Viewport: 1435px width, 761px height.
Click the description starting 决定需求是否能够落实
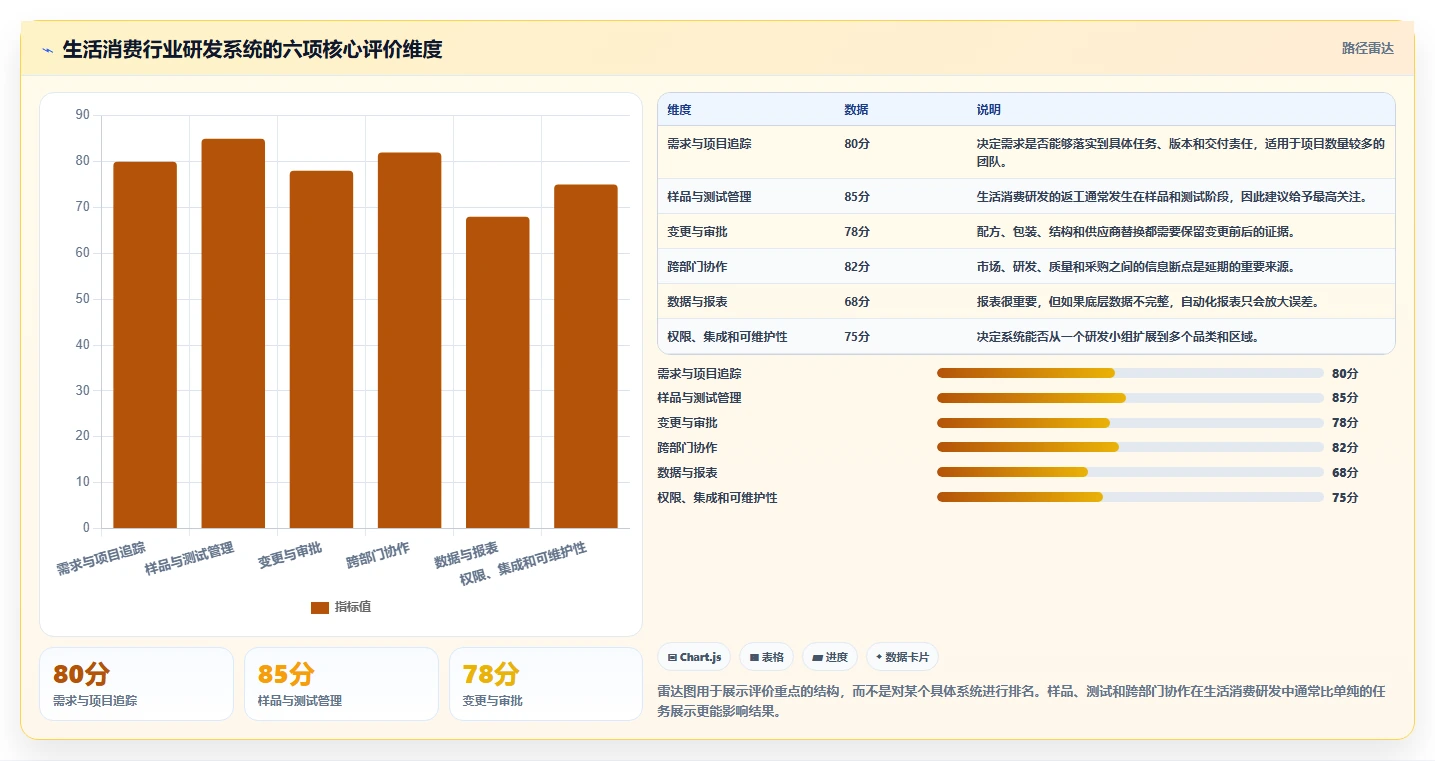click(1181, 152)
